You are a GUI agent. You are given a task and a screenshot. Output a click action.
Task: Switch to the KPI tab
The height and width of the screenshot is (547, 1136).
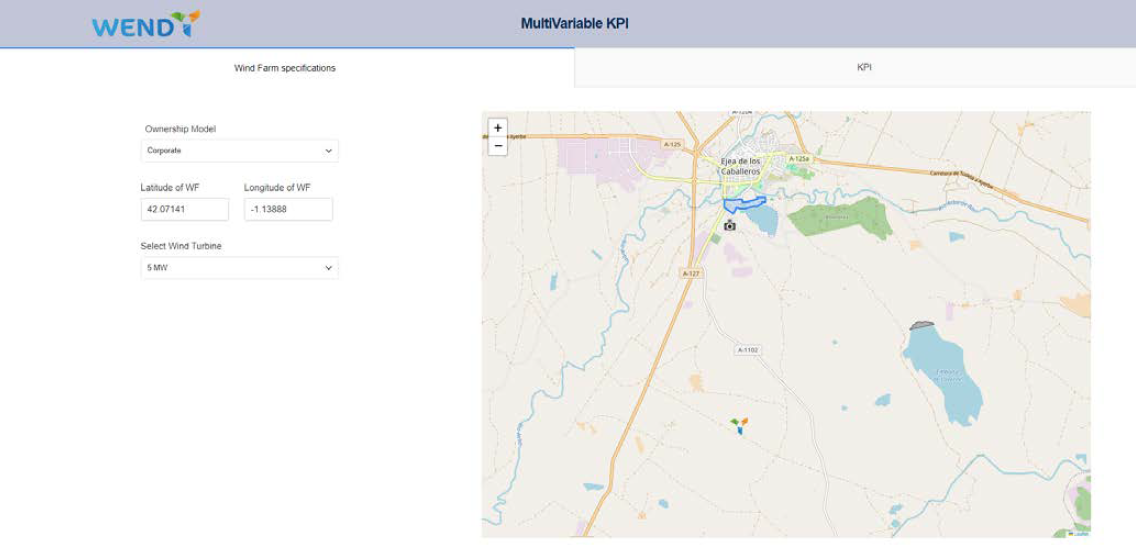click(x=864, y=68)
